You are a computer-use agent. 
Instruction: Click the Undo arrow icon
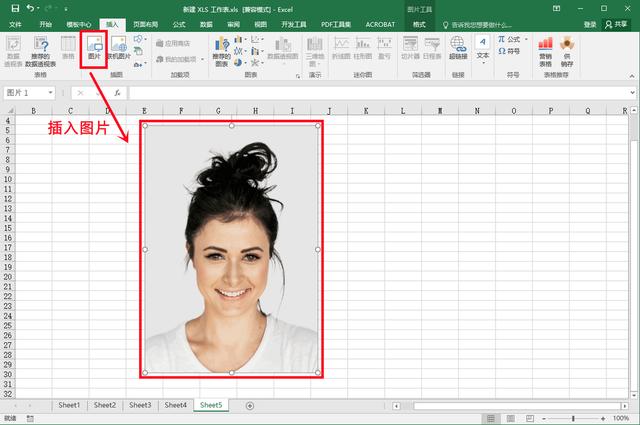point(32,8)
